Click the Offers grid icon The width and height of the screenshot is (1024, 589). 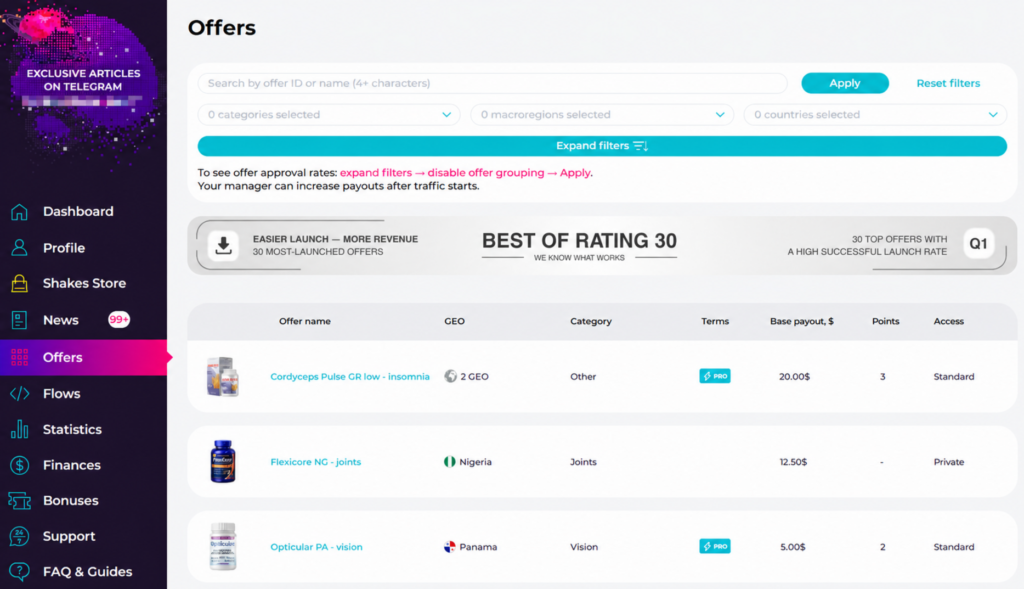coord(20,357)
